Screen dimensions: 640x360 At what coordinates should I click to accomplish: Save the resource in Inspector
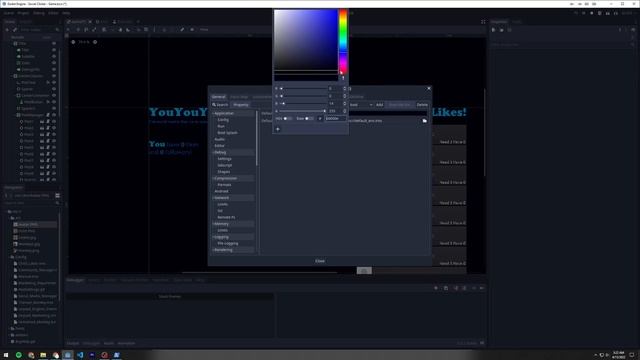(x=509, y=30)
